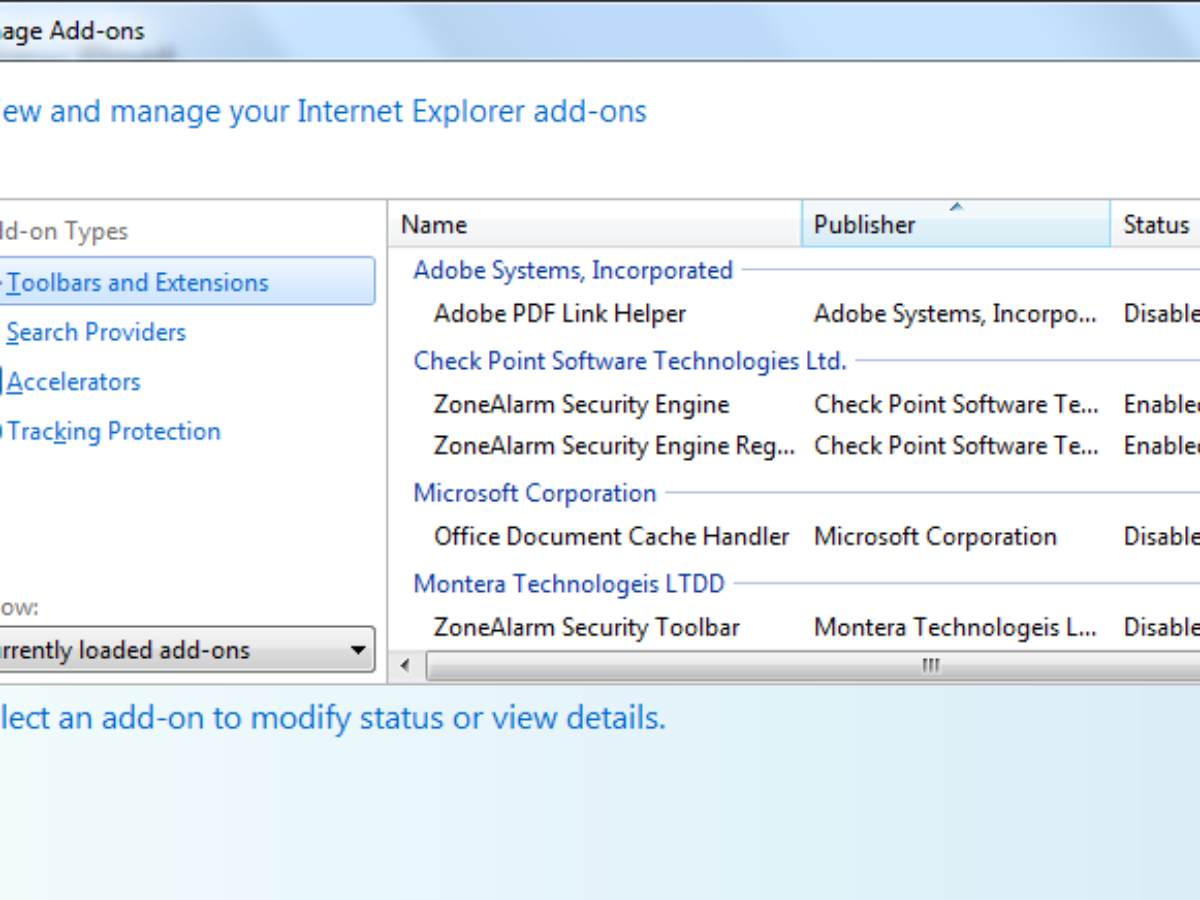Collapse Check Point Software Technologies group
The height and width of the screenshot is (900, 1200).
[x=630, y=361]
